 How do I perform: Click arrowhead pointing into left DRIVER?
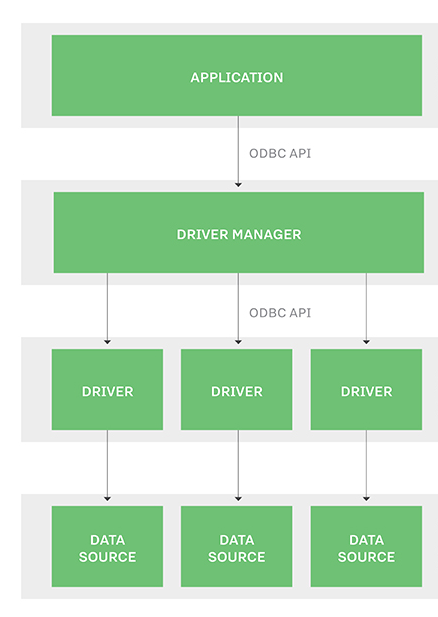coord(107,342)
